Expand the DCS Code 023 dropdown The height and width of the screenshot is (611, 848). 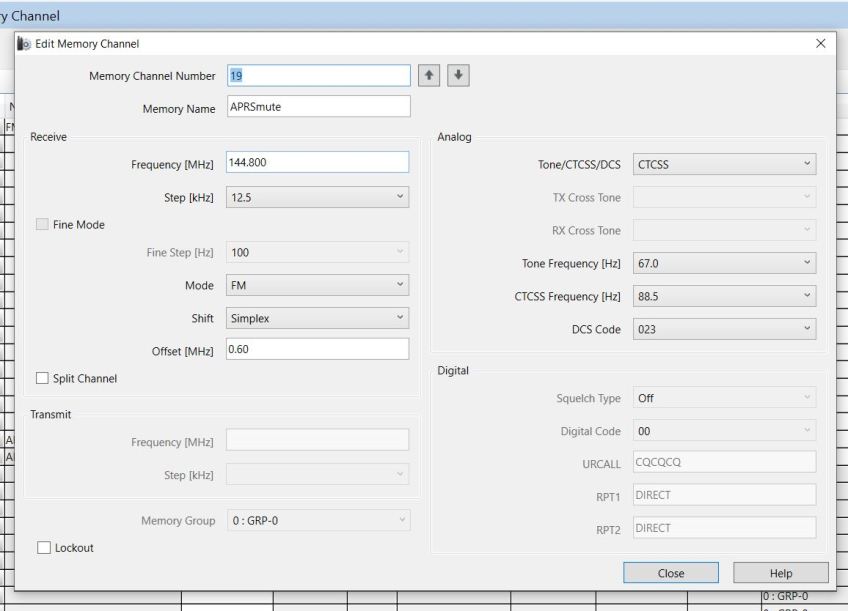click(724, 330)
